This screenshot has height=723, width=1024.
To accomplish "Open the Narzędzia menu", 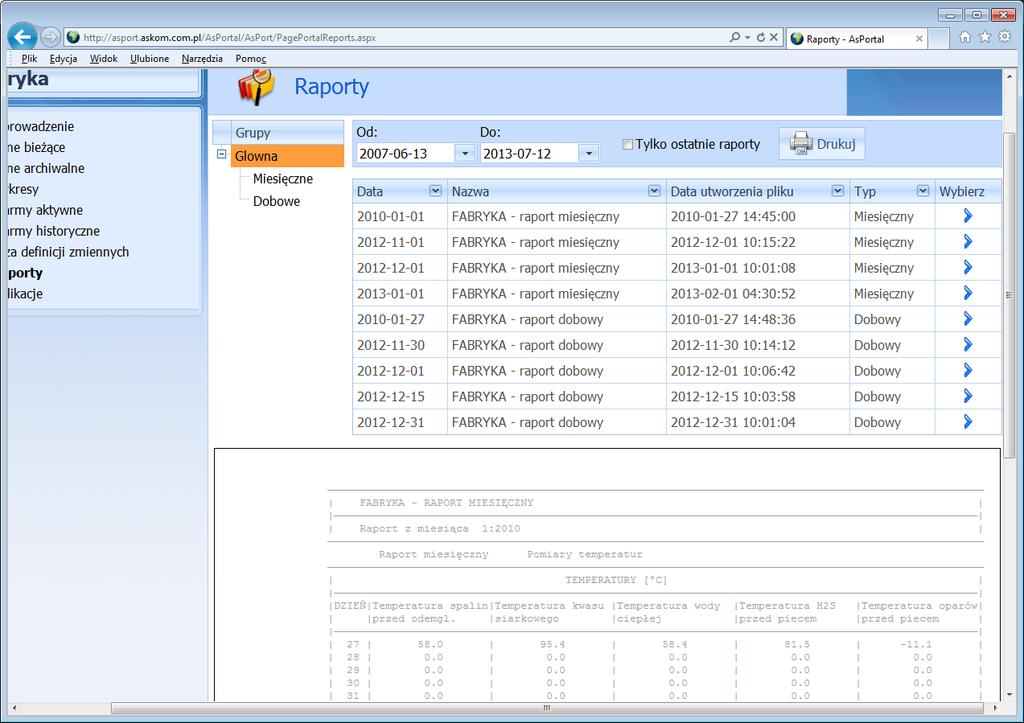I will pos(202,59).
